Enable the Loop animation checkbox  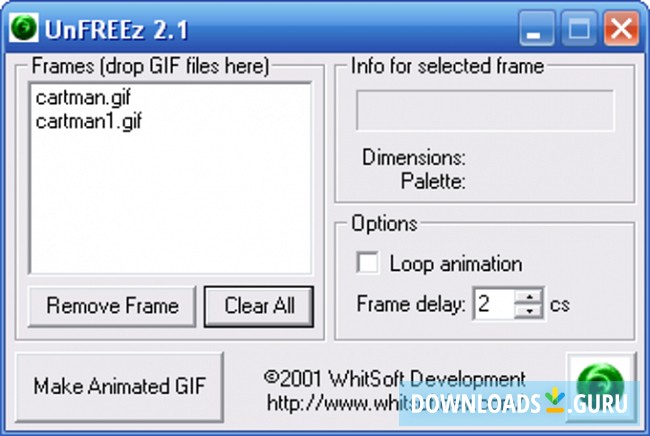367,263
